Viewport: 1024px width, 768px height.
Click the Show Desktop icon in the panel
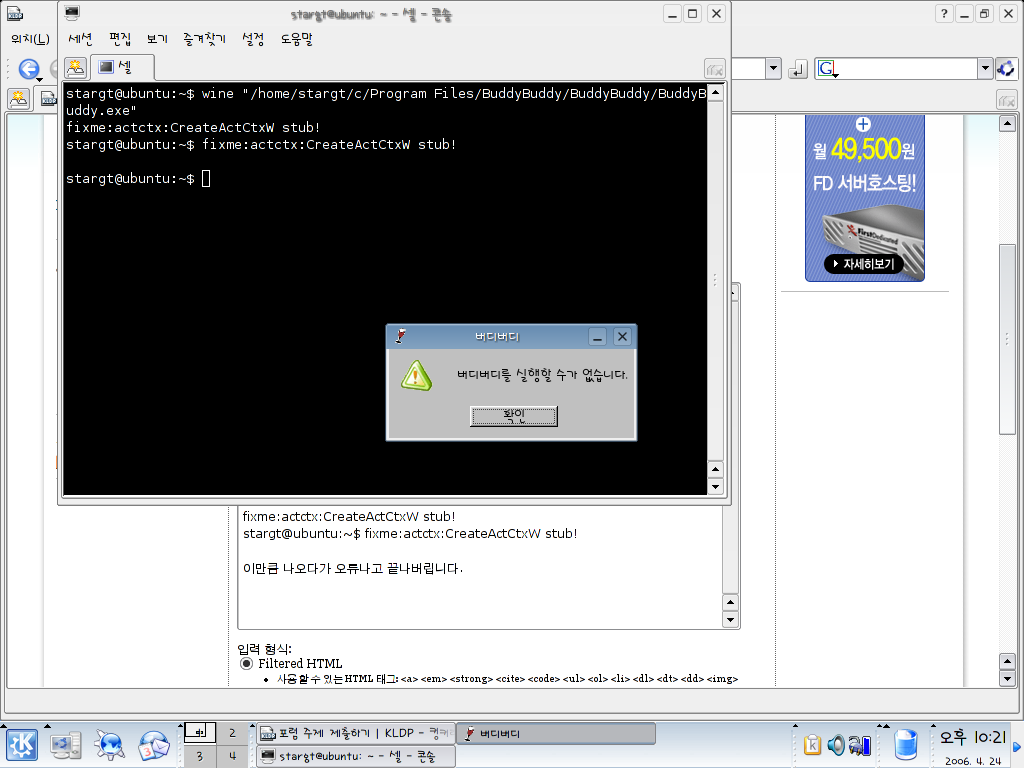click(x=65, y=745)
